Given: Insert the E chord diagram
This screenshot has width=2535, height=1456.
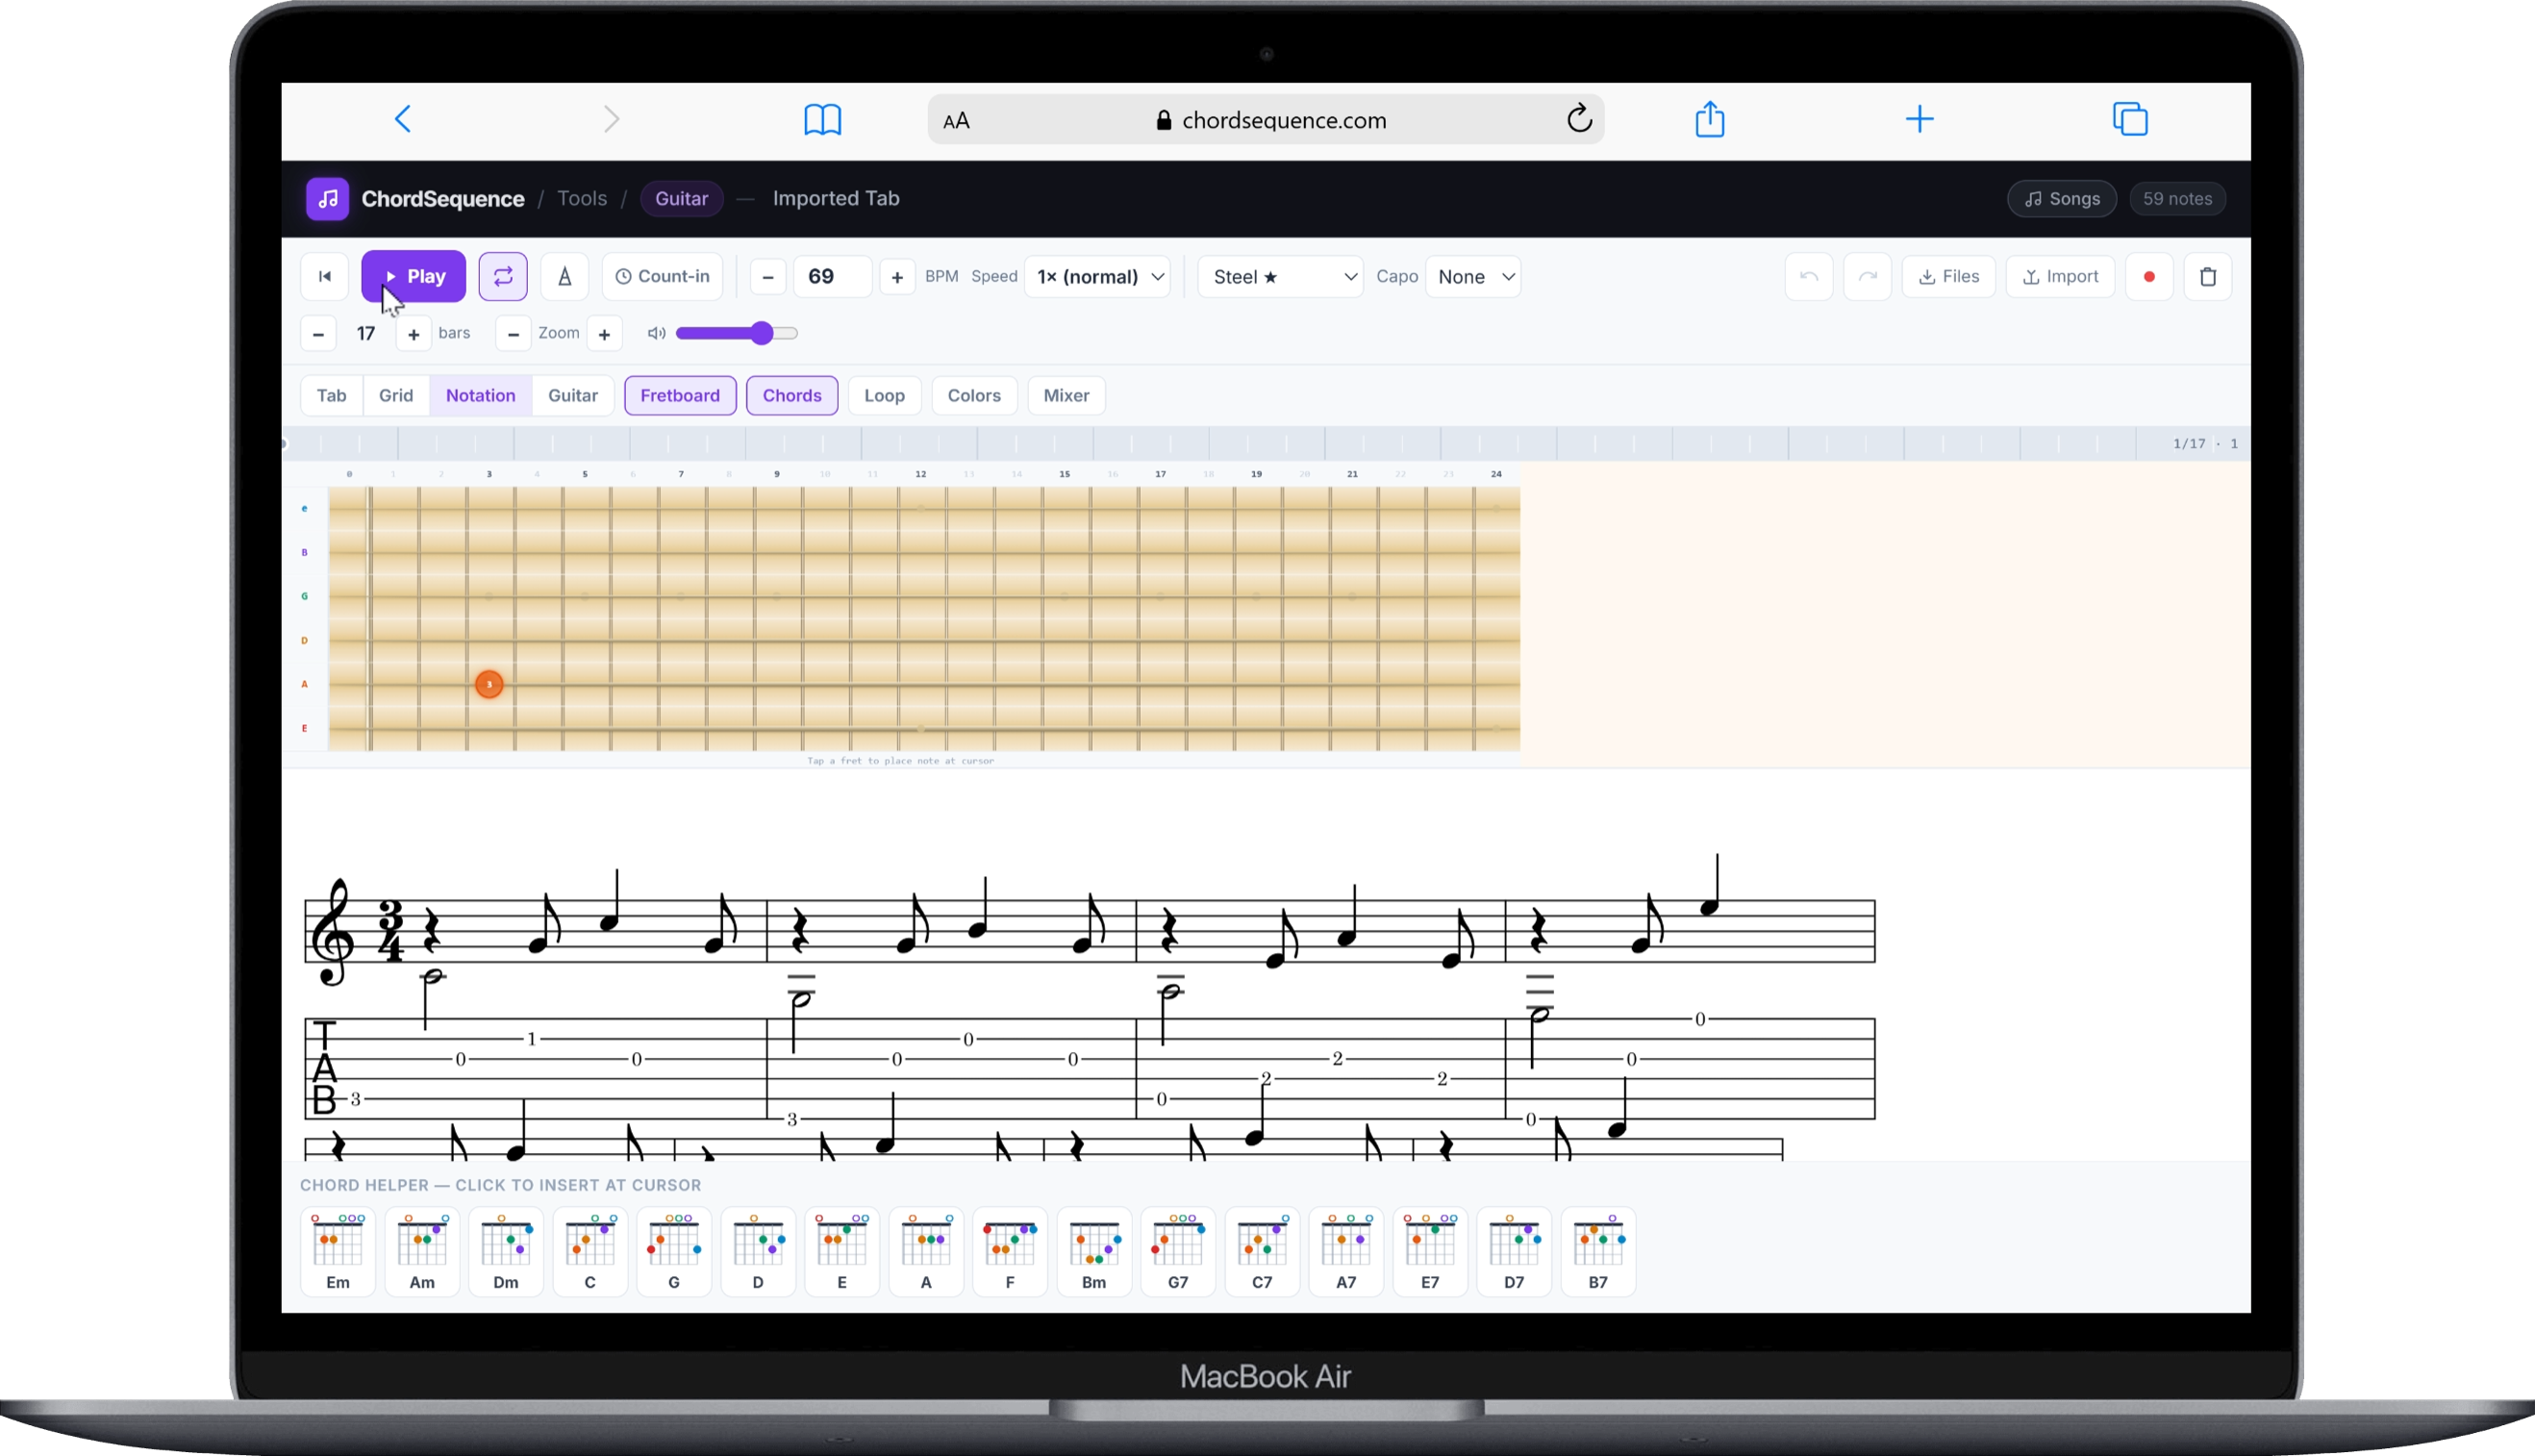Looking at the screenshot, I should pos(842,1252).
